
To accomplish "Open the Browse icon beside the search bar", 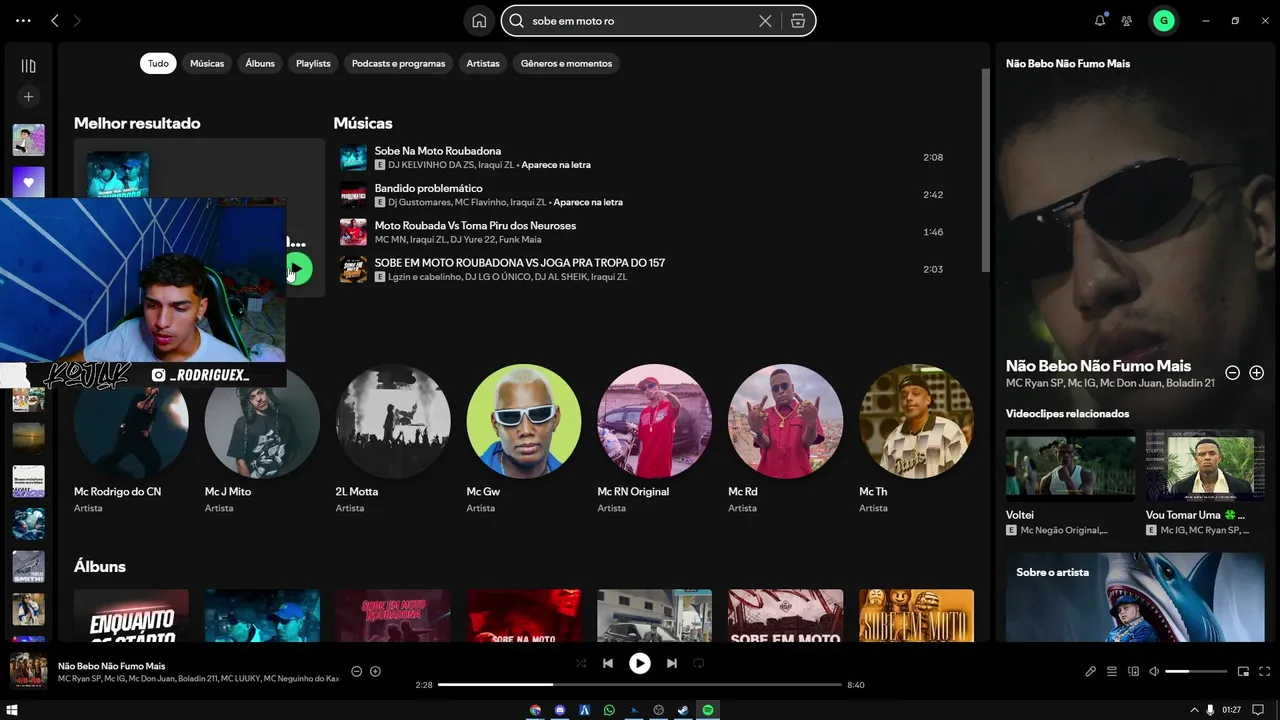I will 798,21.
